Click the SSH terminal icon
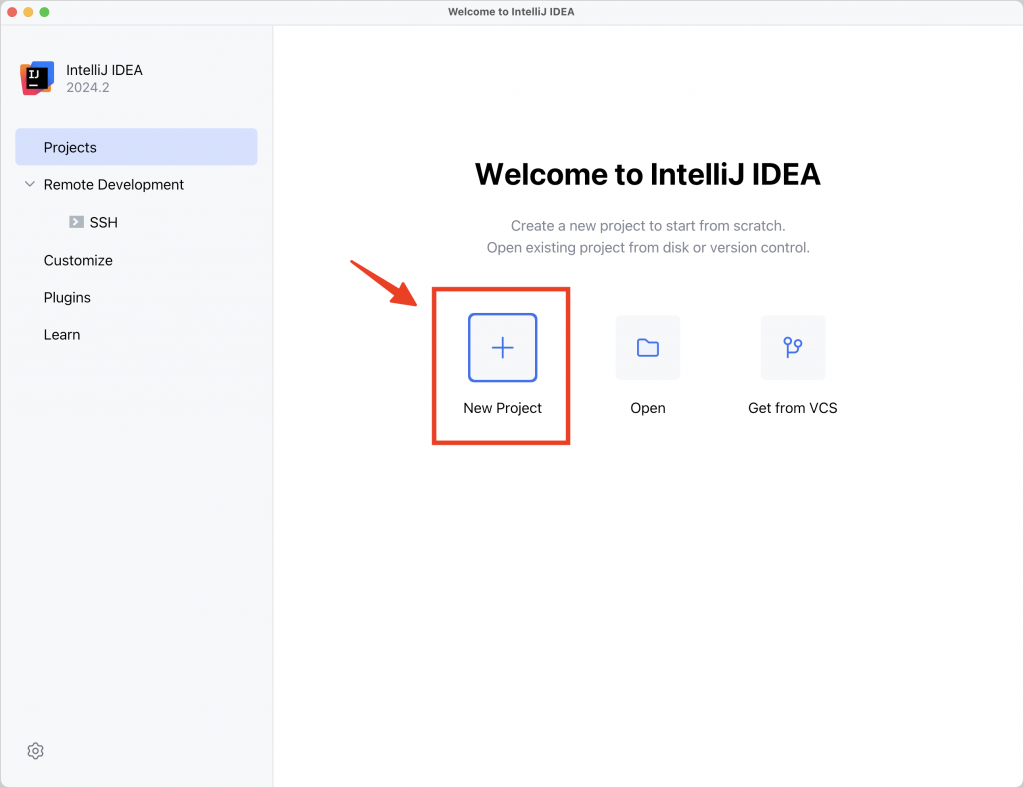 tap(76, 222)
